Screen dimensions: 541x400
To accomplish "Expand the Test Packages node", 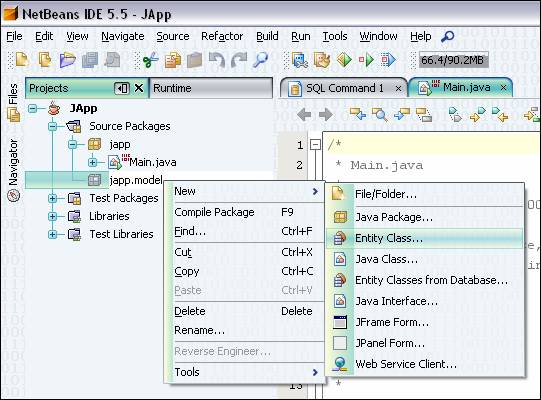I will [x=52, y=198].
